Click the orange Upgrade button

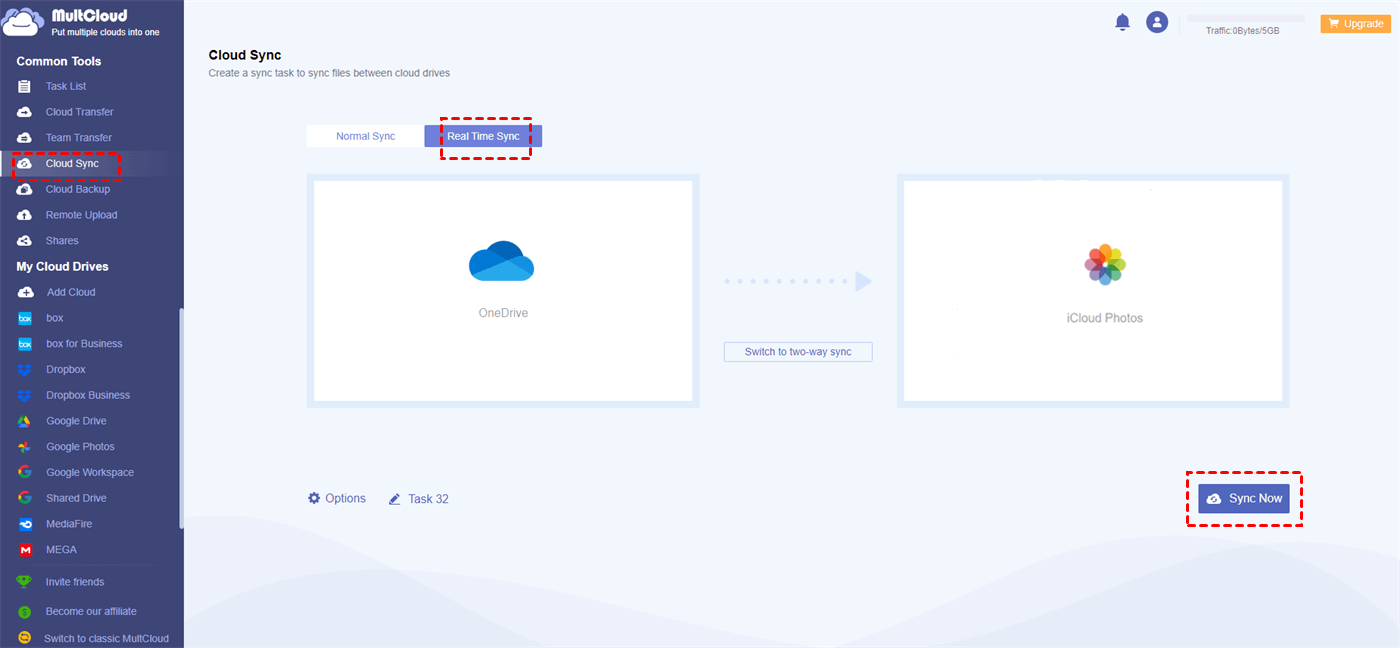1356,24
